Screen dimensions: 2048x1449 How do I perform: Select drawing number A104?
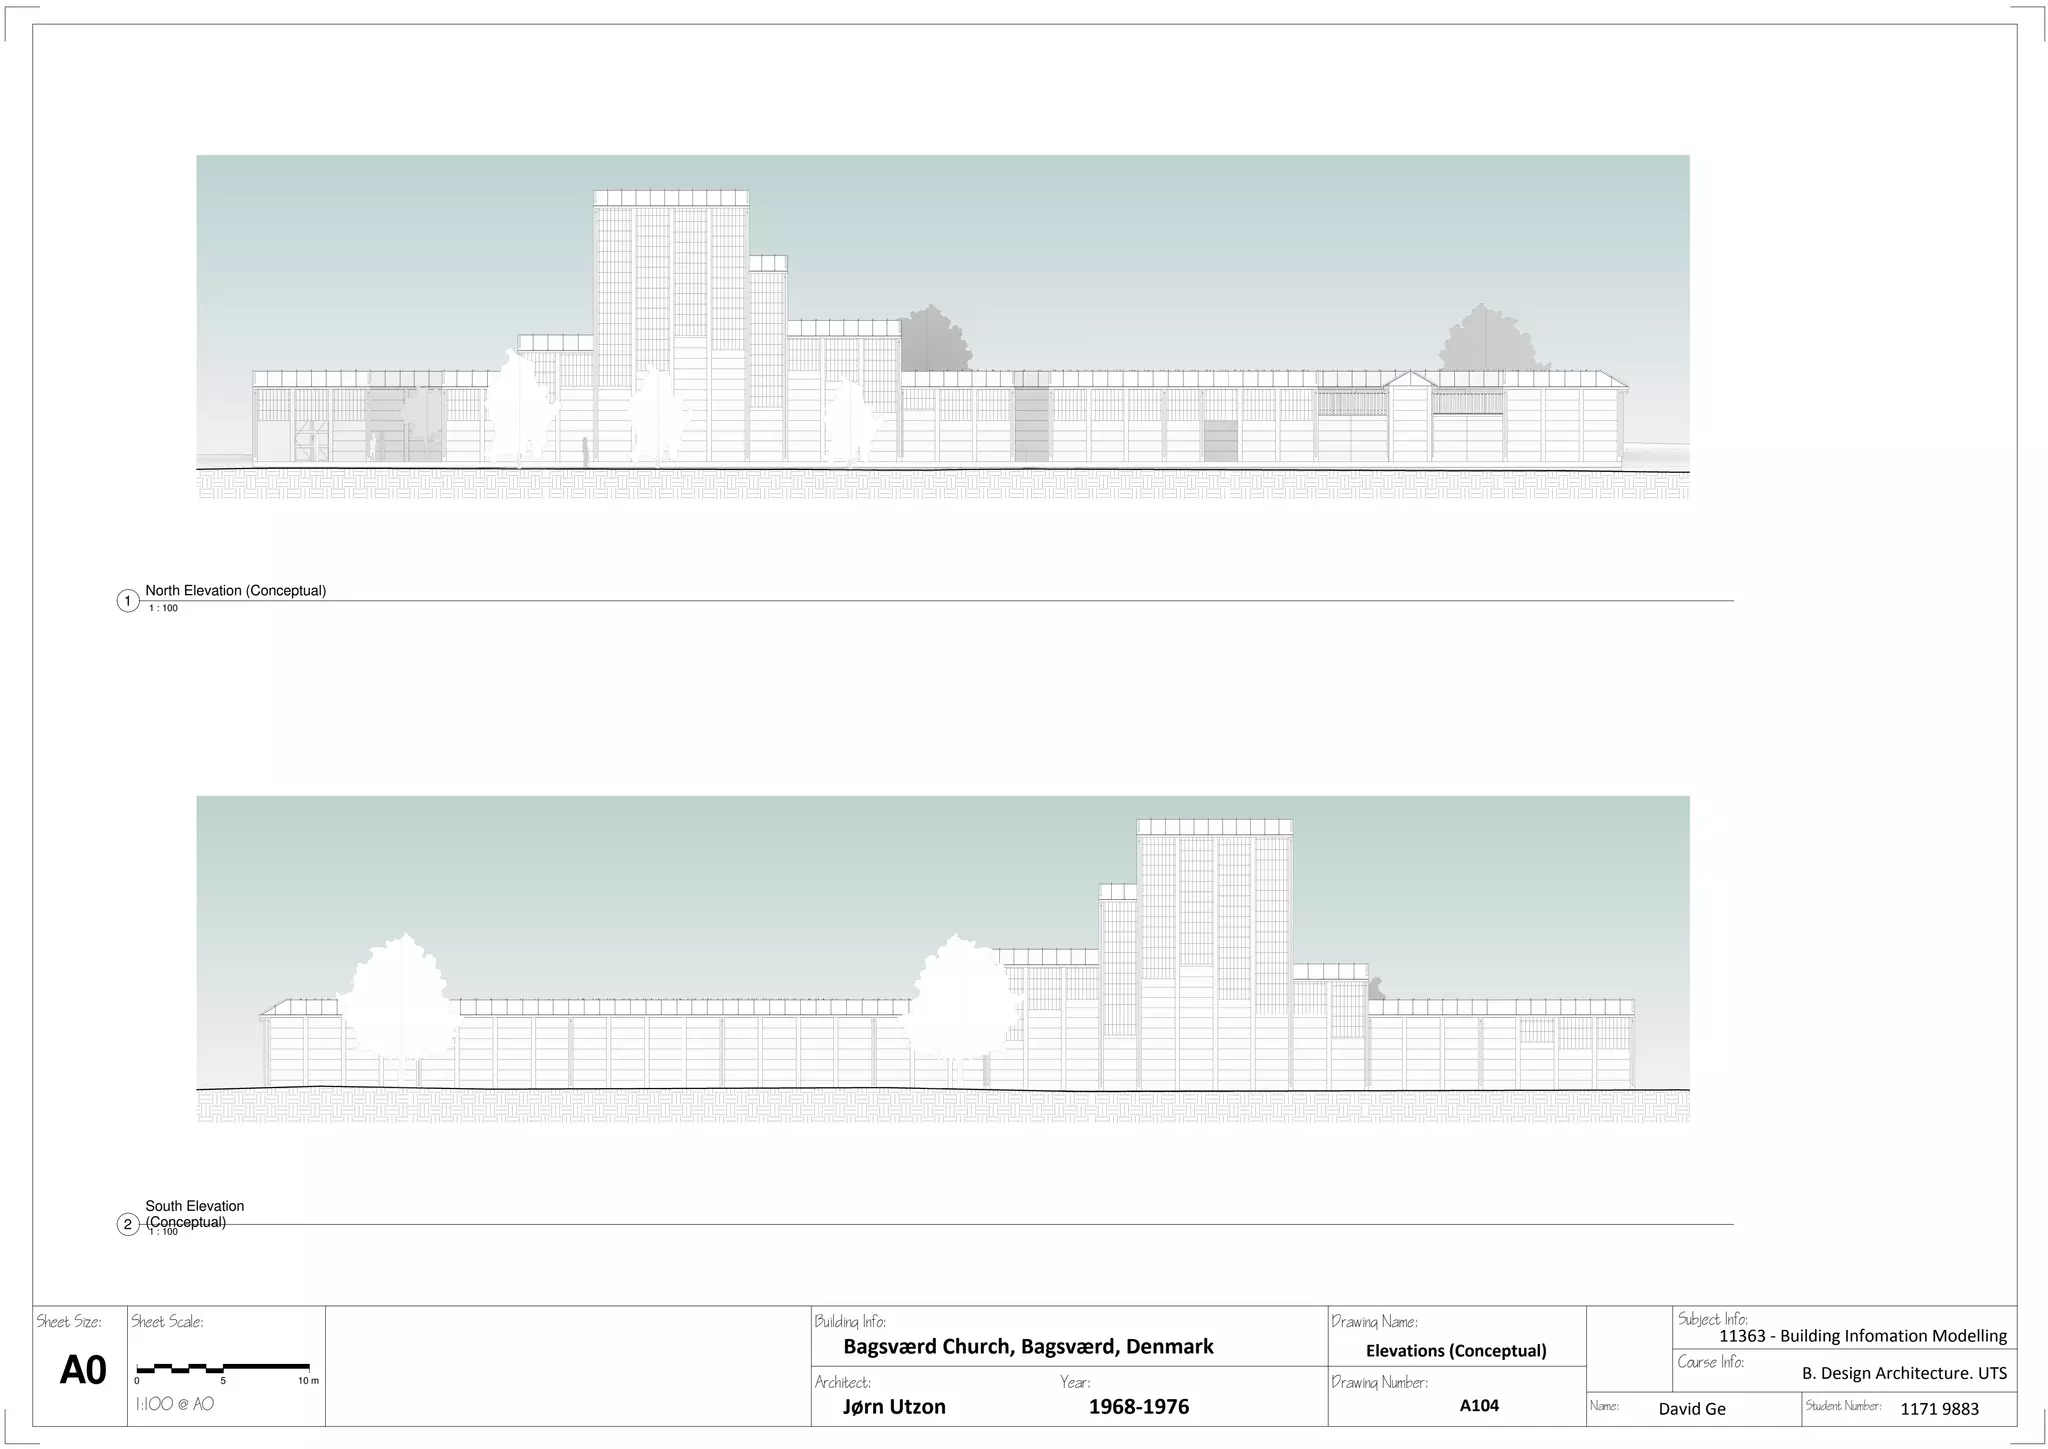pyautogui.click(x=1479, y=1405)
